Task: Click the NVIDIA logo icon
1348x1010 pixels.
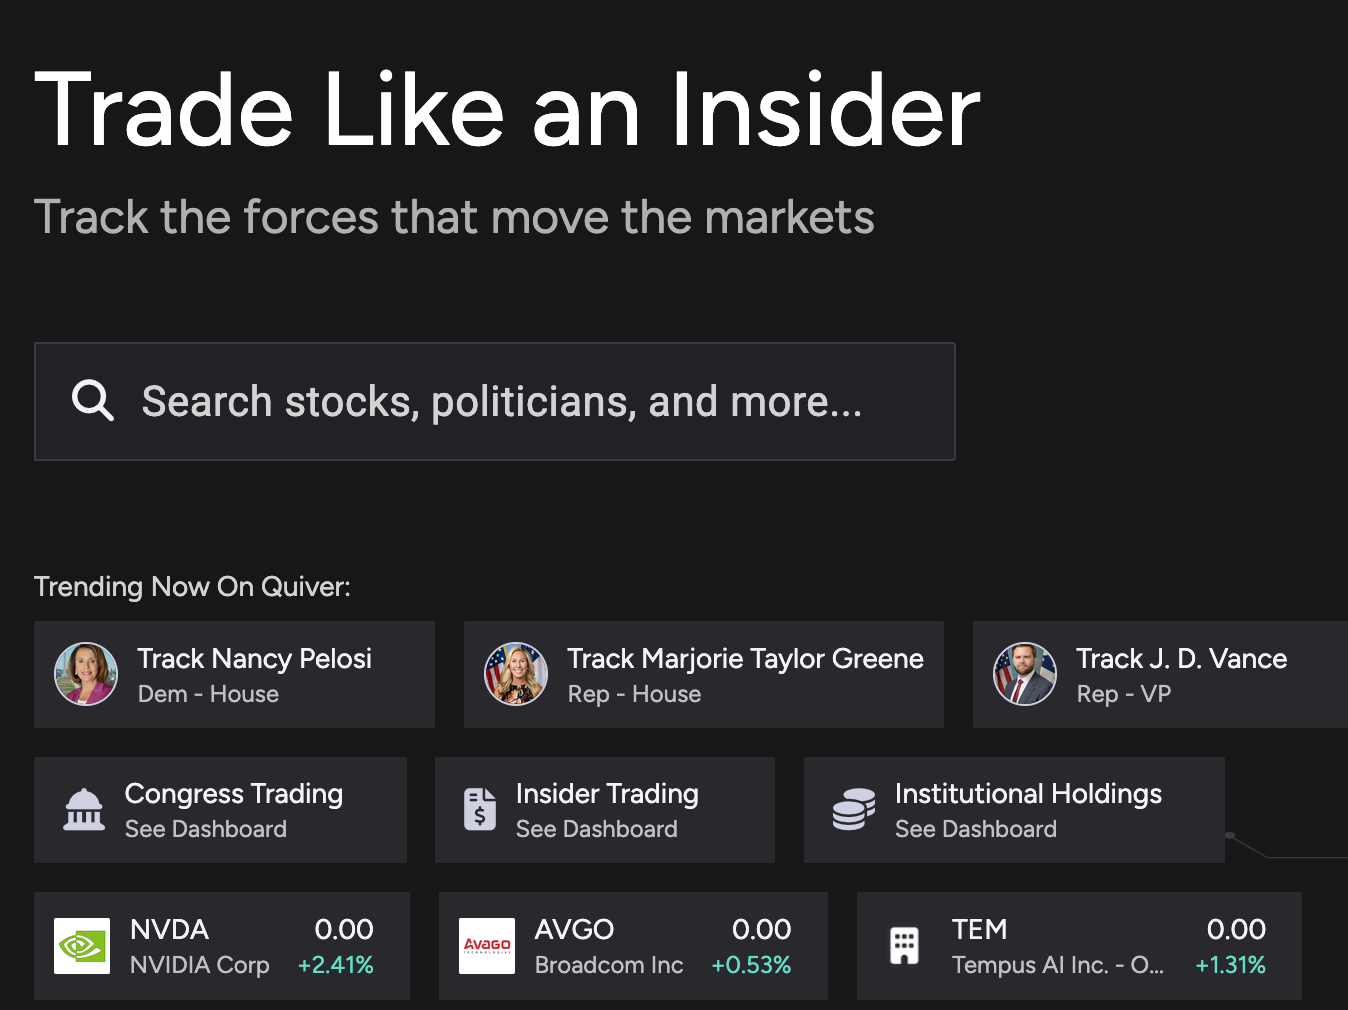Action: pyautogui.click(x=82, y=946)
